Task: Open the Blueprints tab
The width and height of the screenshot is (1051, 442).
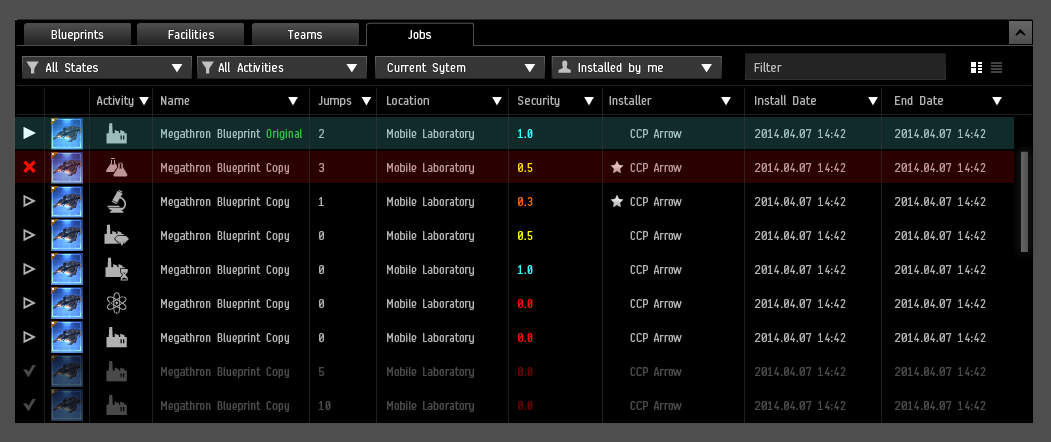Action: (77, 34)
